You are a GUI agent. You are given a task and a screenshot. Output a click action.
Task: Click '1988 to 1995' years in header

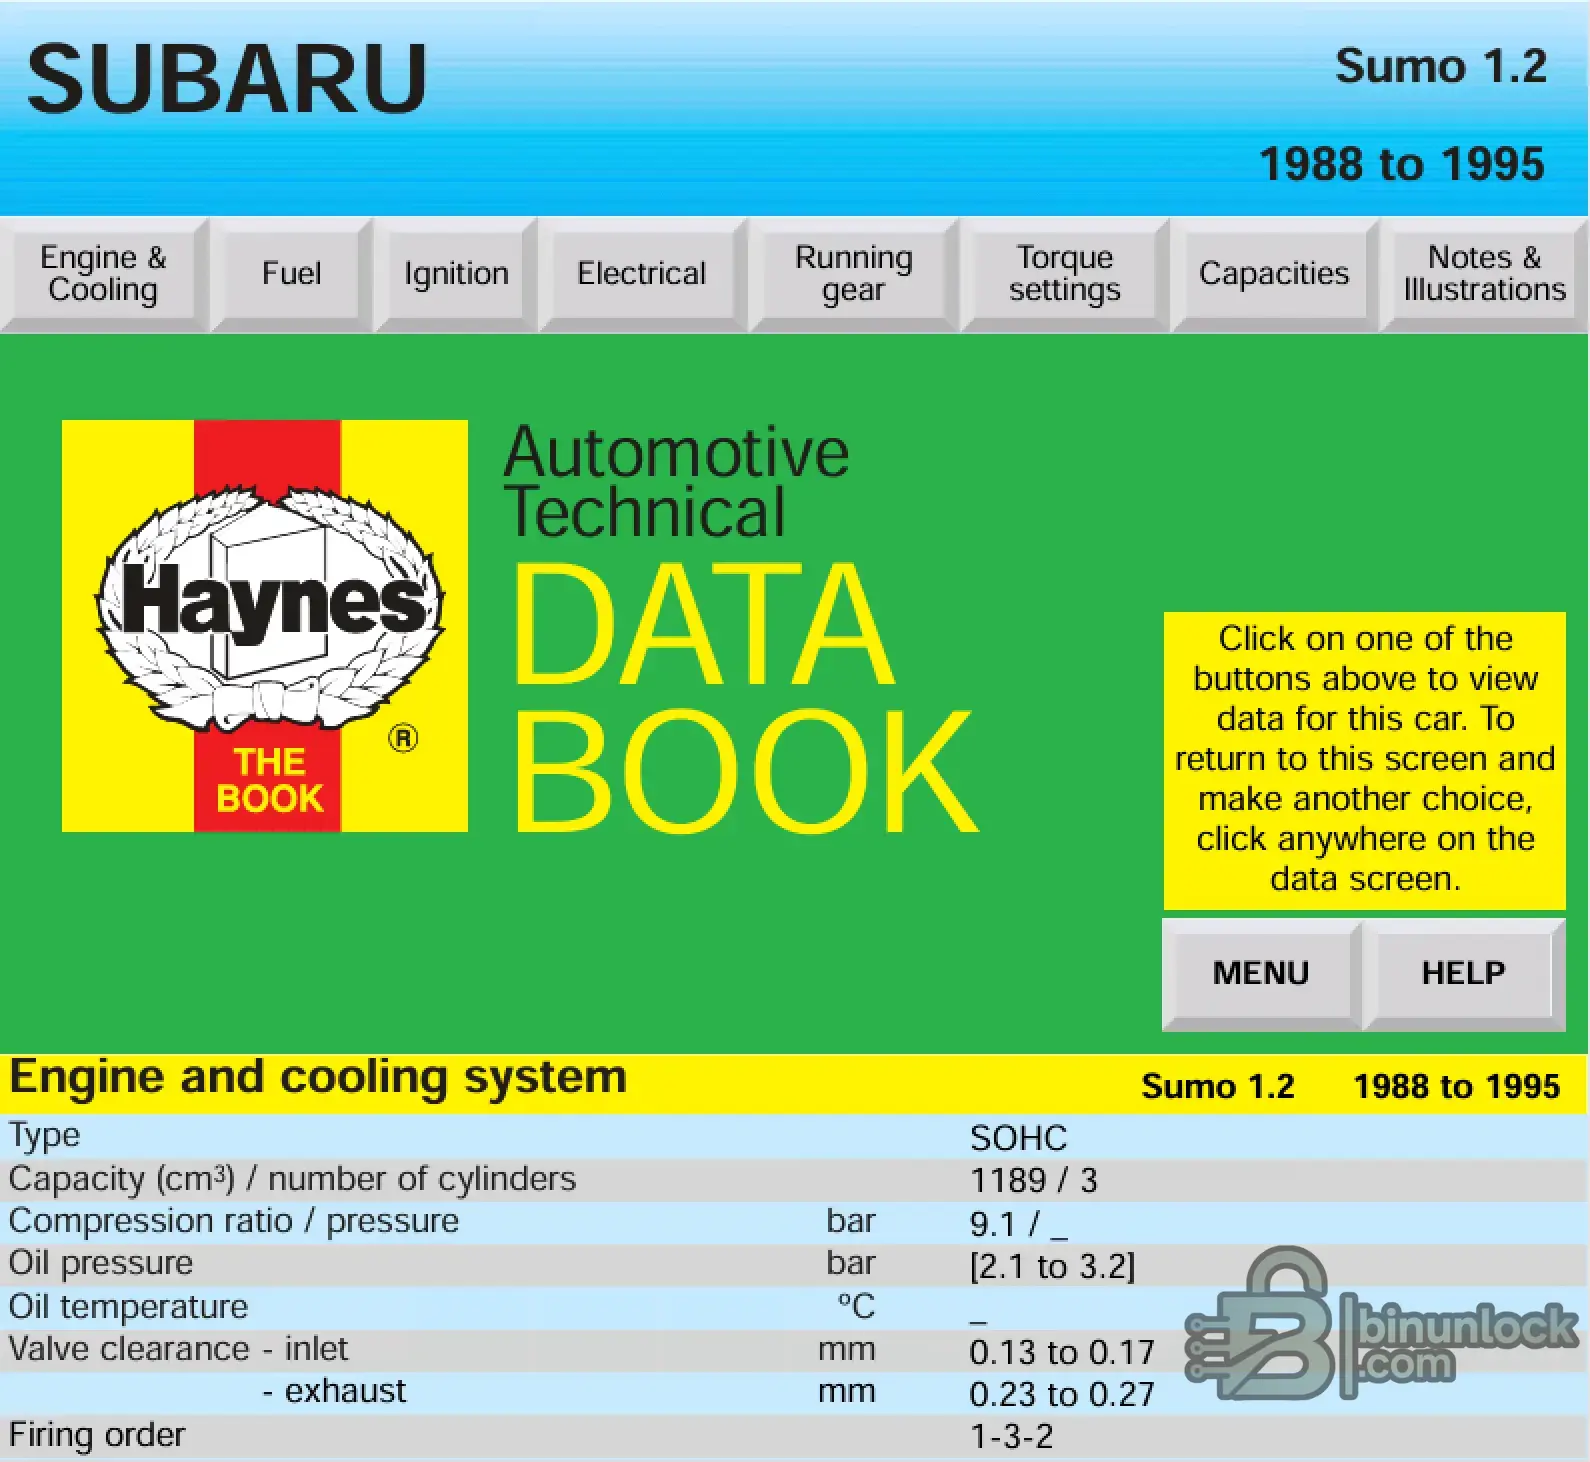tap(1402, 164)
